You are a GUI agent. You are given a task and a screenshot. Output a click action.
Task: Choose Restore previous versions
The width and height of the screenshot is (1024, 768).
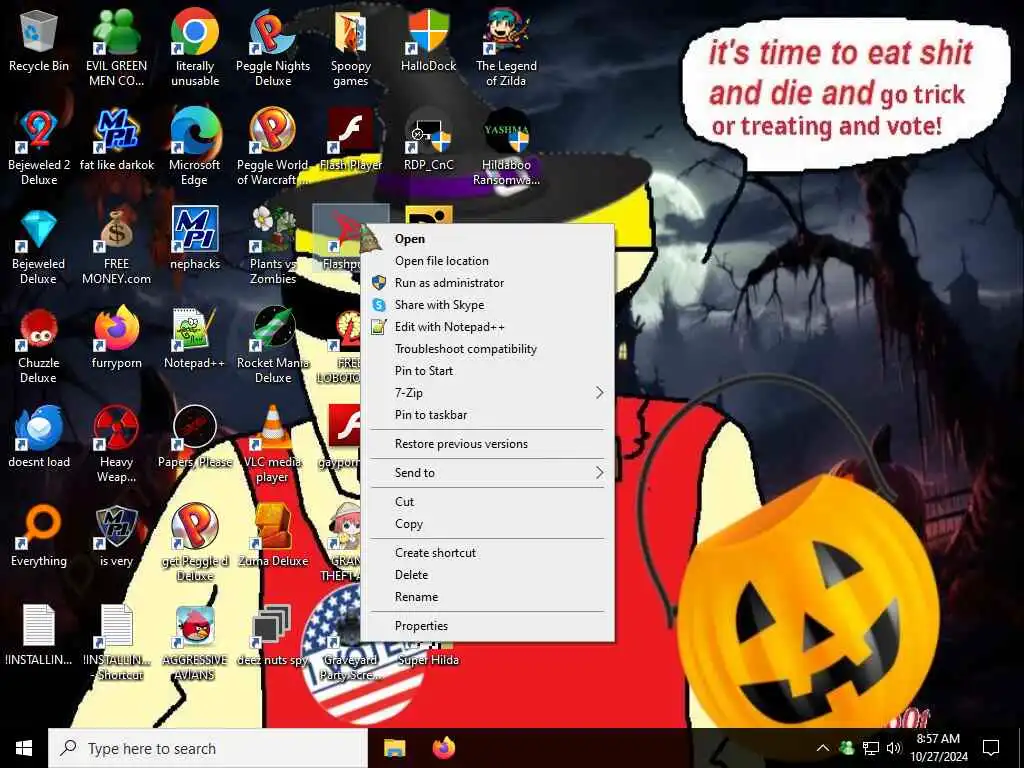coord(487,444)
